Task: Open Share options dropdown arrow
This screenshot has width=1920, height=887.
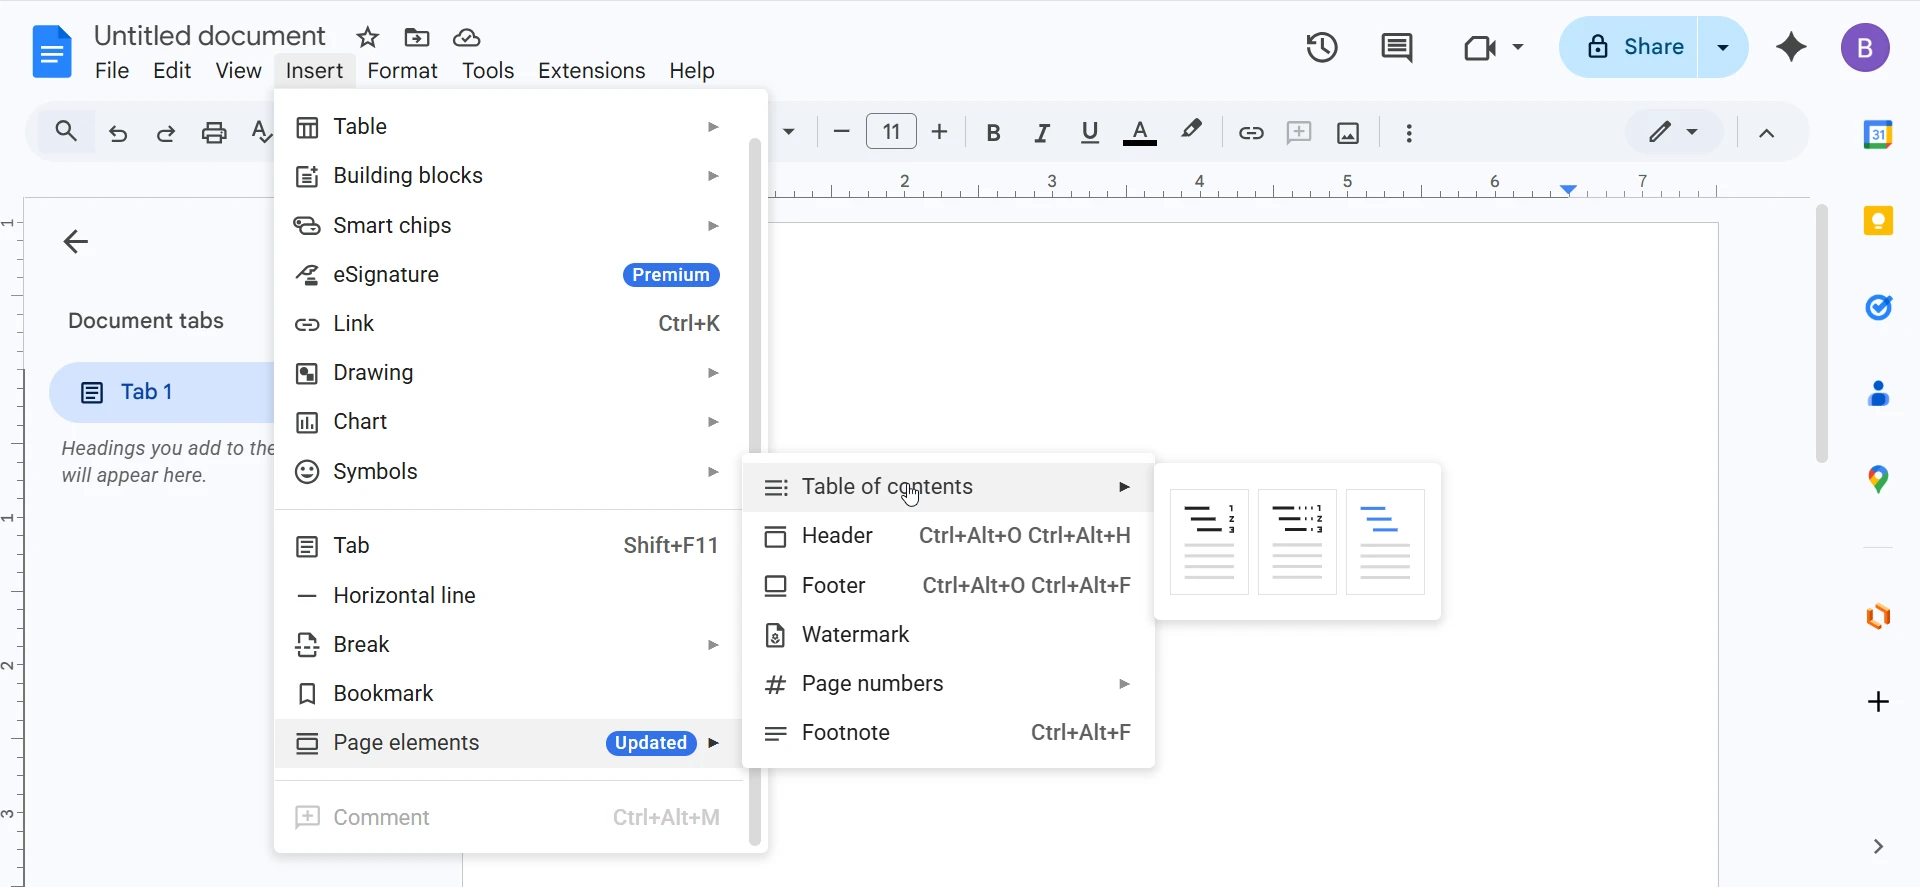Action: (x=1723, y=47)
